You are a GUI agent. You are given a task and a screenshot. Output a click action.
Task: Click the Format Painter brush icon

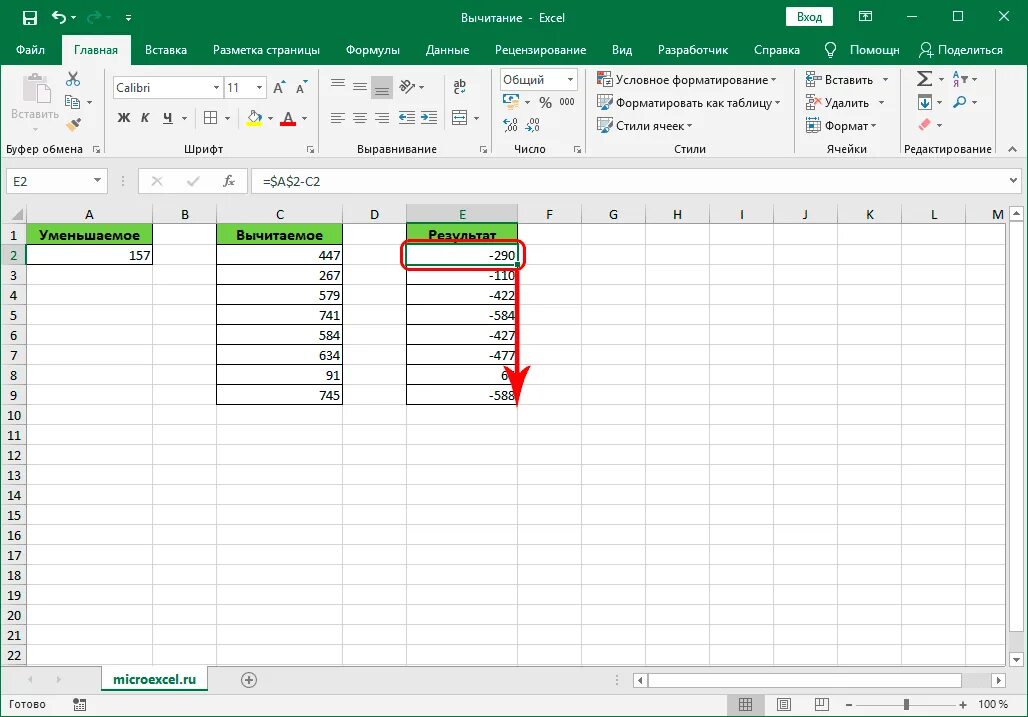[x=73, y=124]
